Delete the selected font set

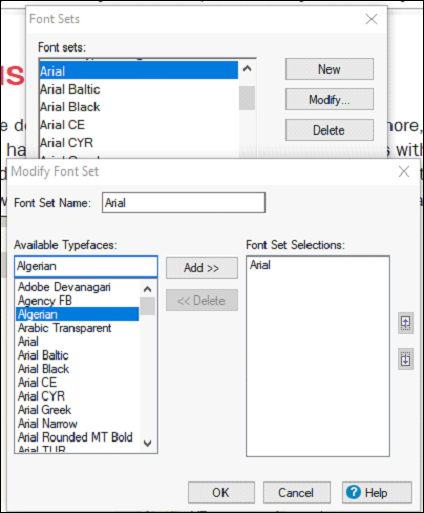(x=329, y=130)
